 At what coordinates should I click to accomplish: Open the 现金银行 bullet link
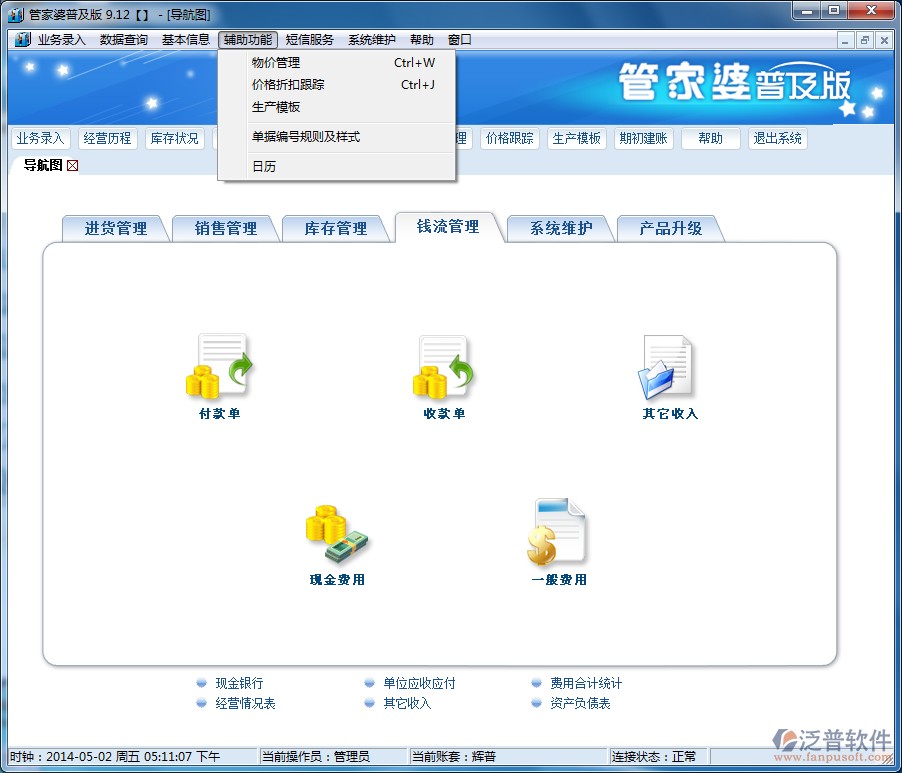point(239,683)
